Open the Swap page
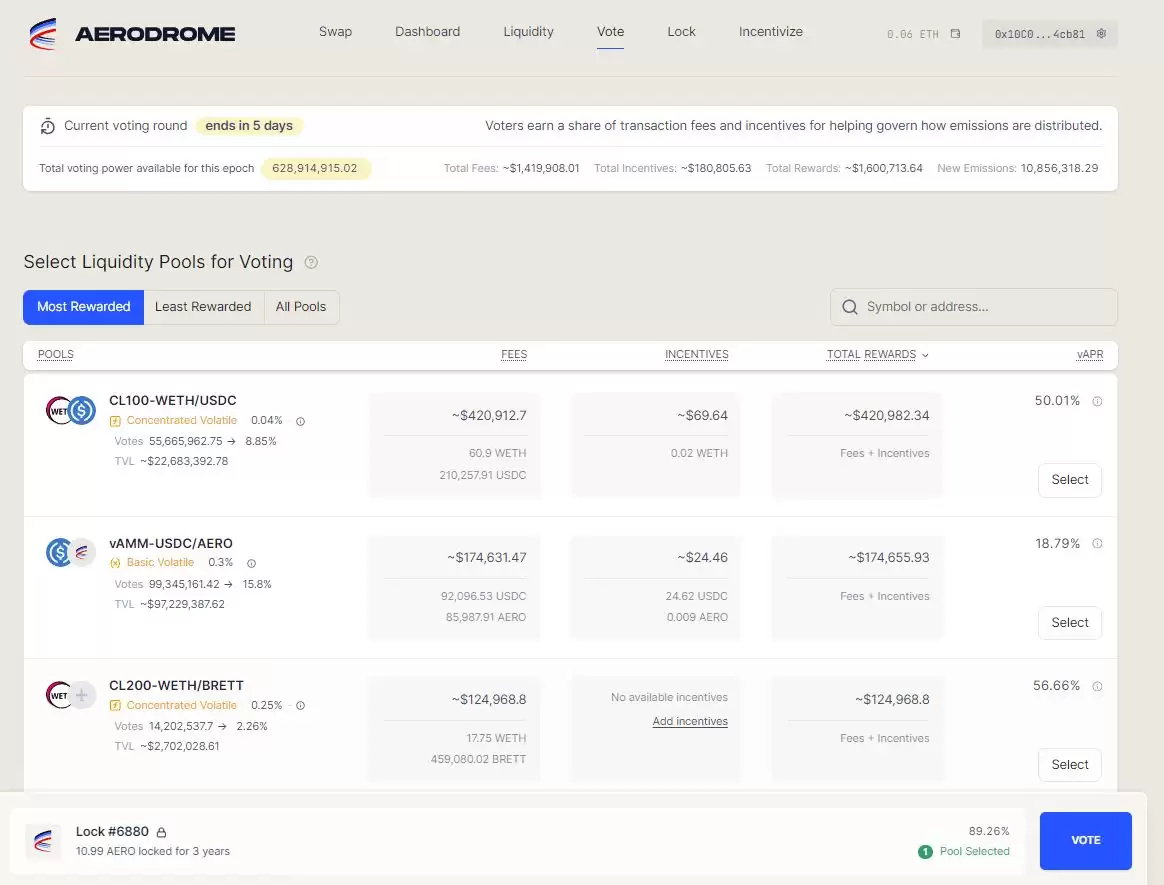Image resolution: width=1164 pixels, height=885 pixels. pyautogui.click(x=335, y=31)
